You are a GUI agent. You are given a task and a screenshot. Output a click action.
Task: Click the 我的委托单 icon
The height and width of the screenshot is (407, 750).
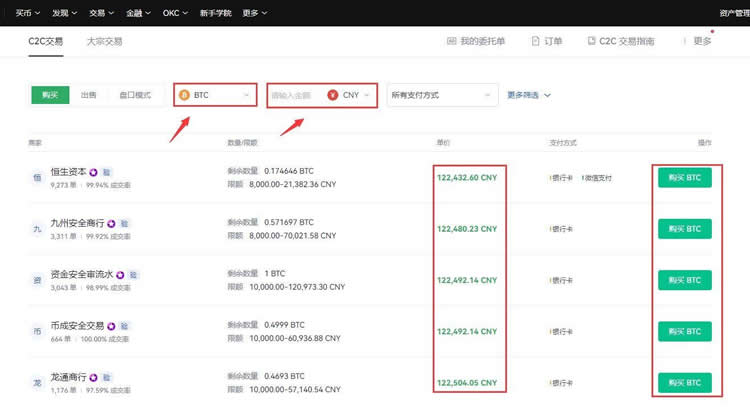pos(451,41)
